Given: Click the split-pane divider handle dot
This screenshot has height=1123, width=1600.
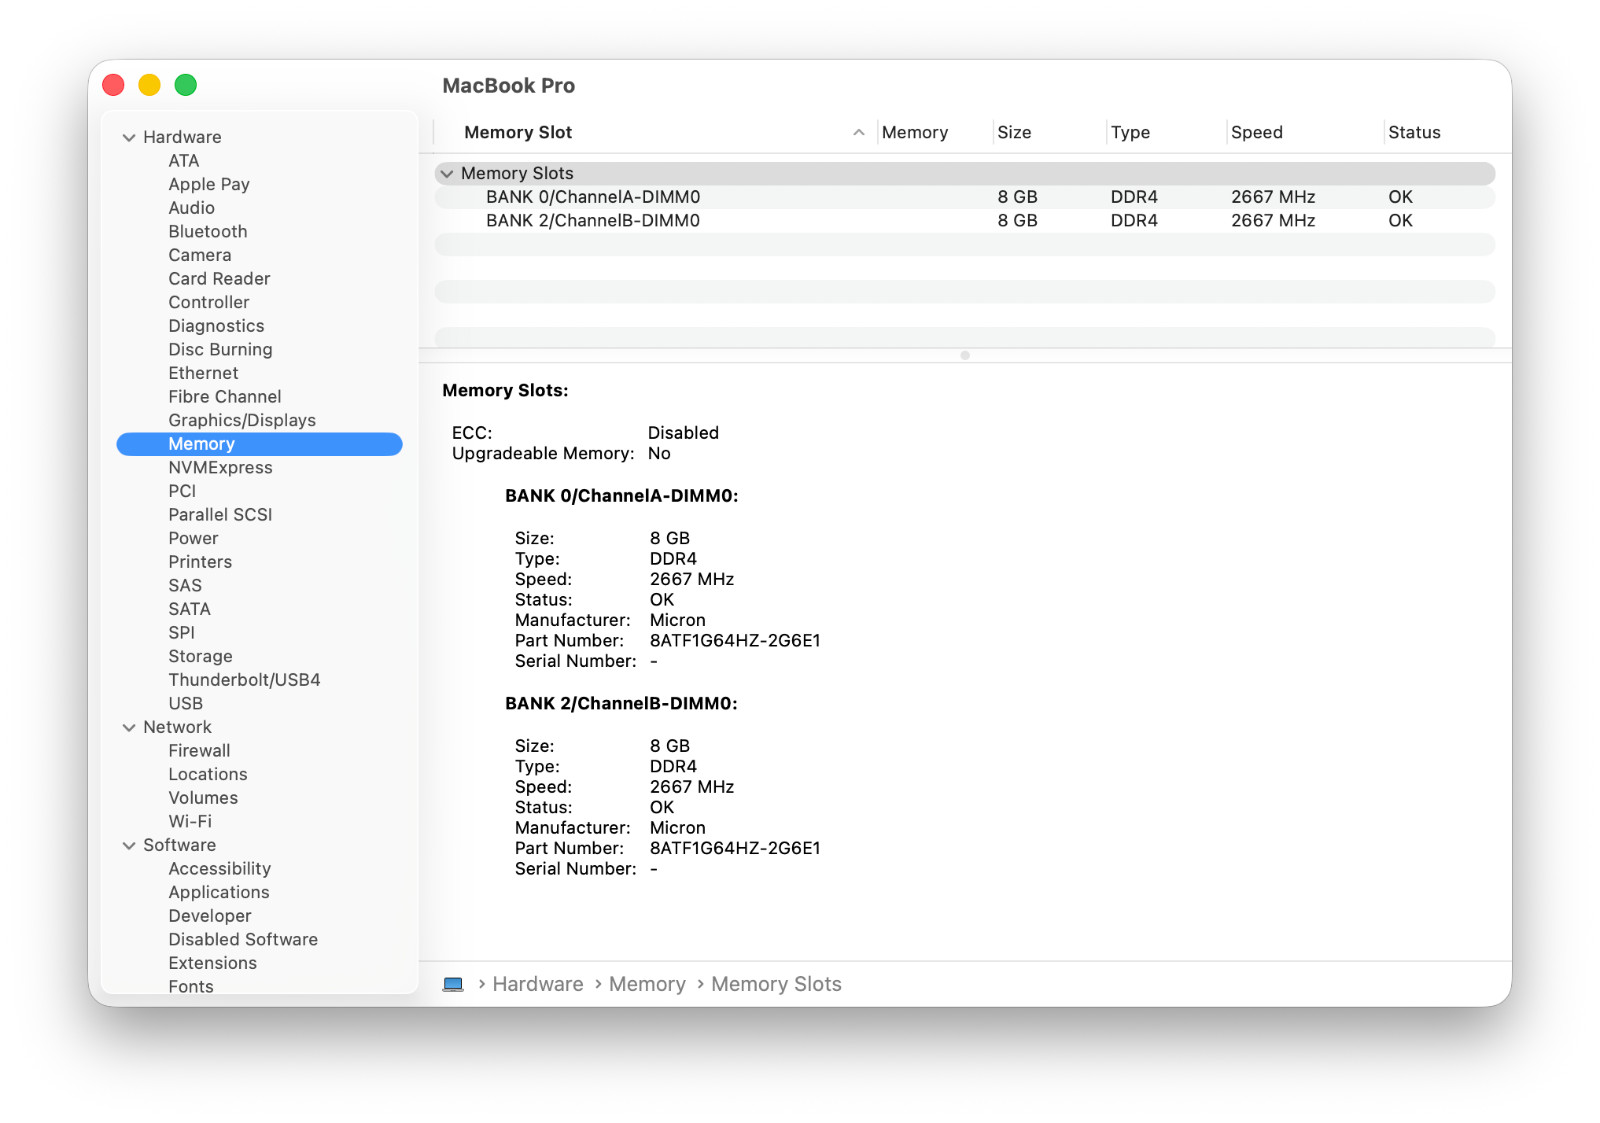Looking at the screenshot, I should [x=965, y=355].
